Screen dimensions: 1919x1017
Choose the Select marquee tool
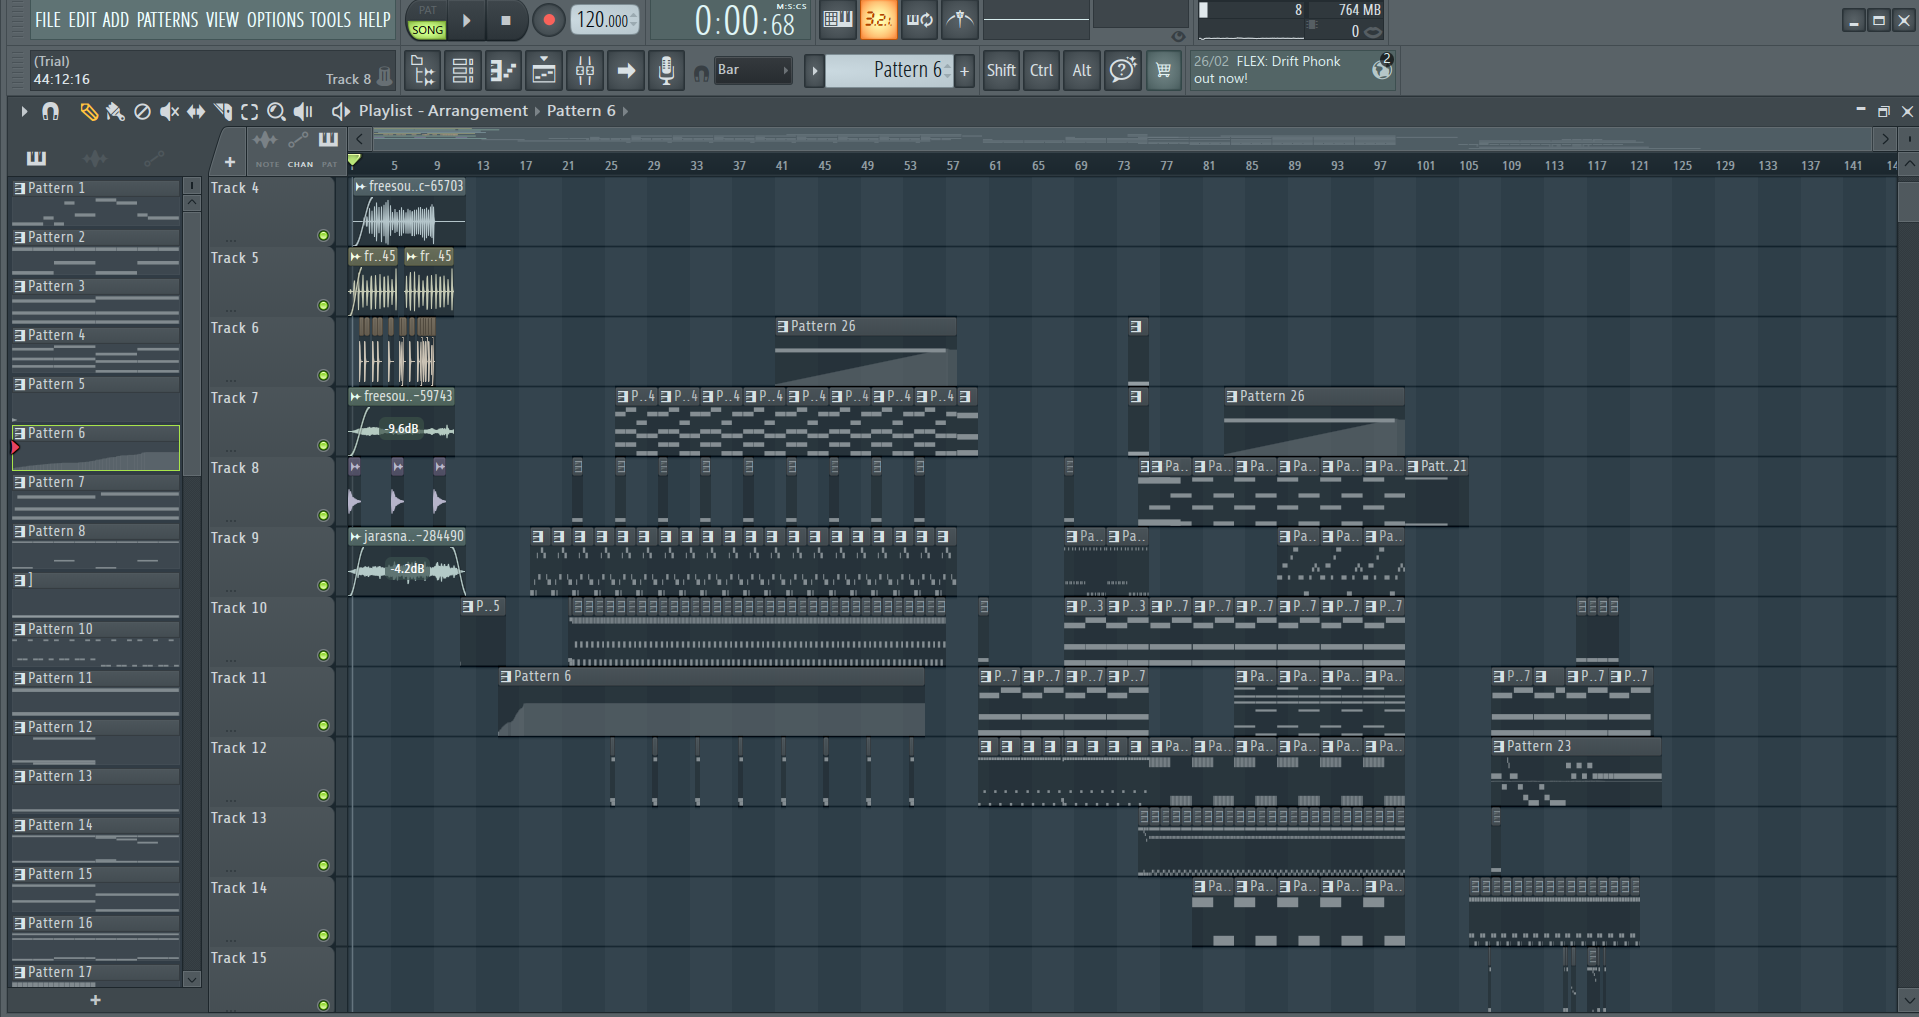[250, 111]
